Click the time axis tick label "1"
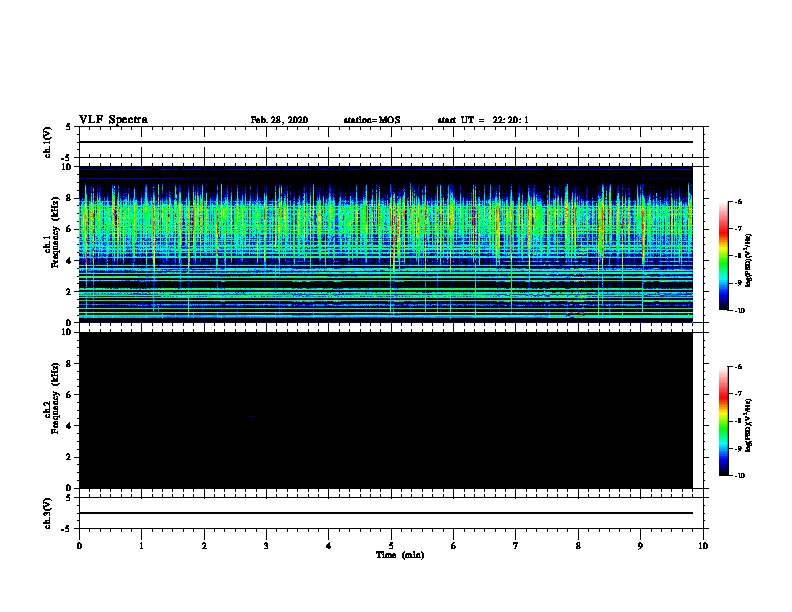792x612 pixels. (x=141, y=546)
